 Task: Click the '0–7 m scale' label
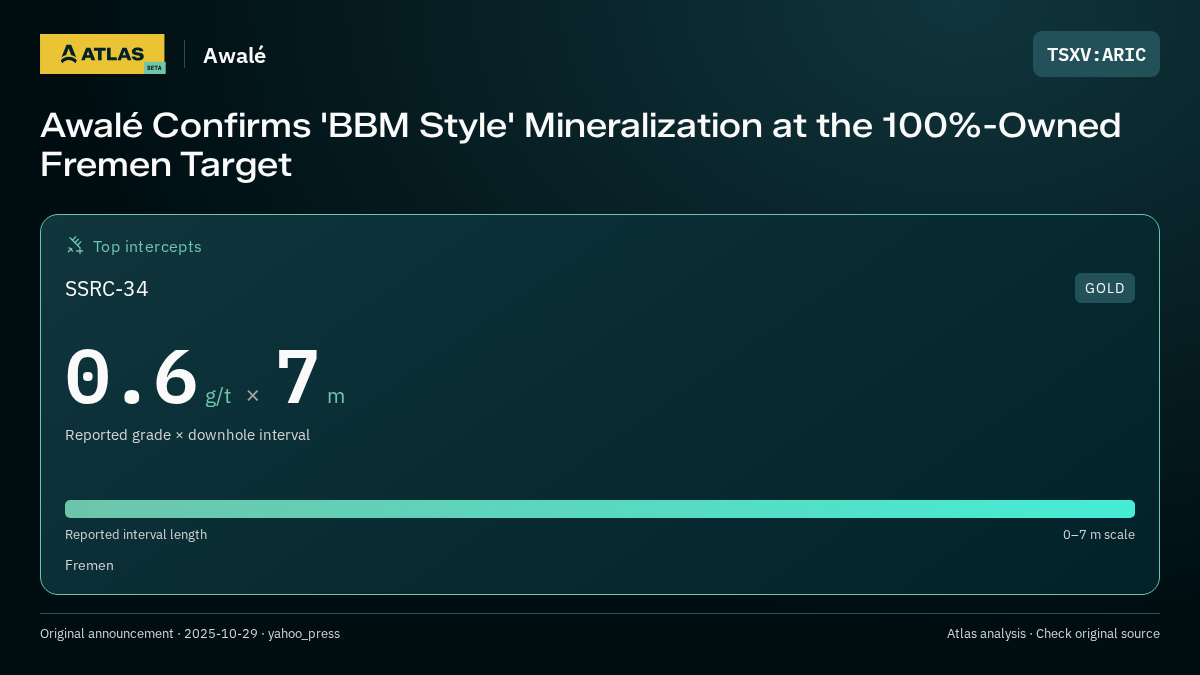(x=1099, y=534)
